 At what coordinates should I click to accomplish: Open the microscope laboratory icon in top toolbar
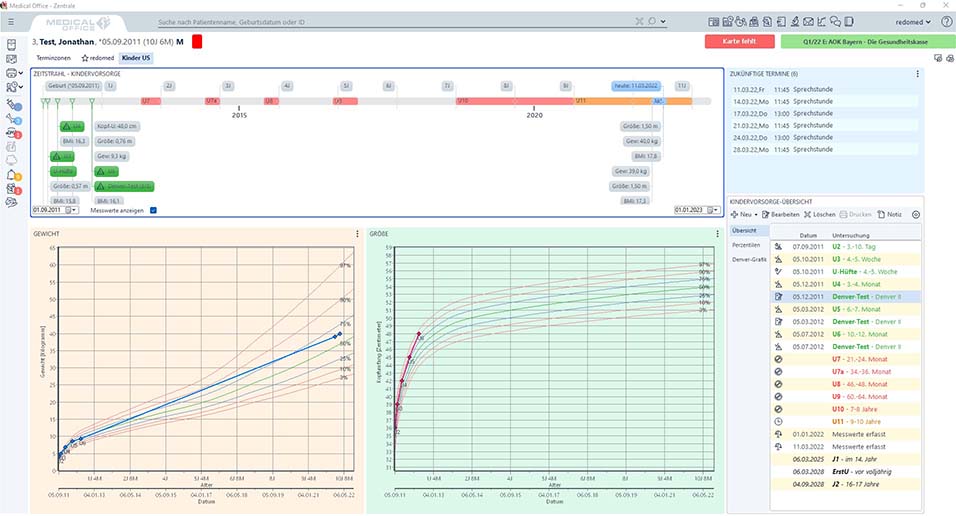(794, 22)
